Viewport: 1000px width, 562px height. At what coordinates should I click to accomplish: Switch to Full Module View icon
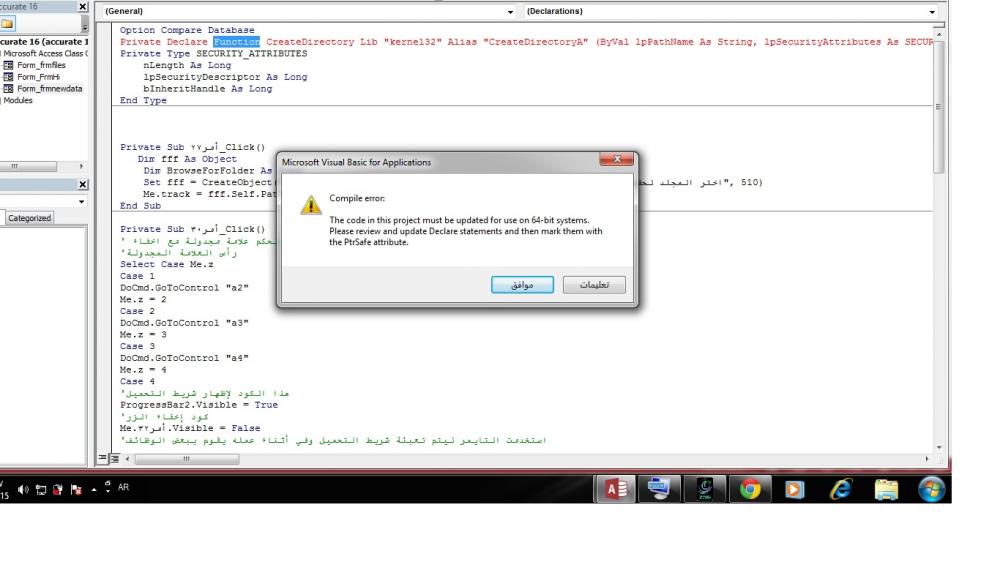click(x=115, y=458)
